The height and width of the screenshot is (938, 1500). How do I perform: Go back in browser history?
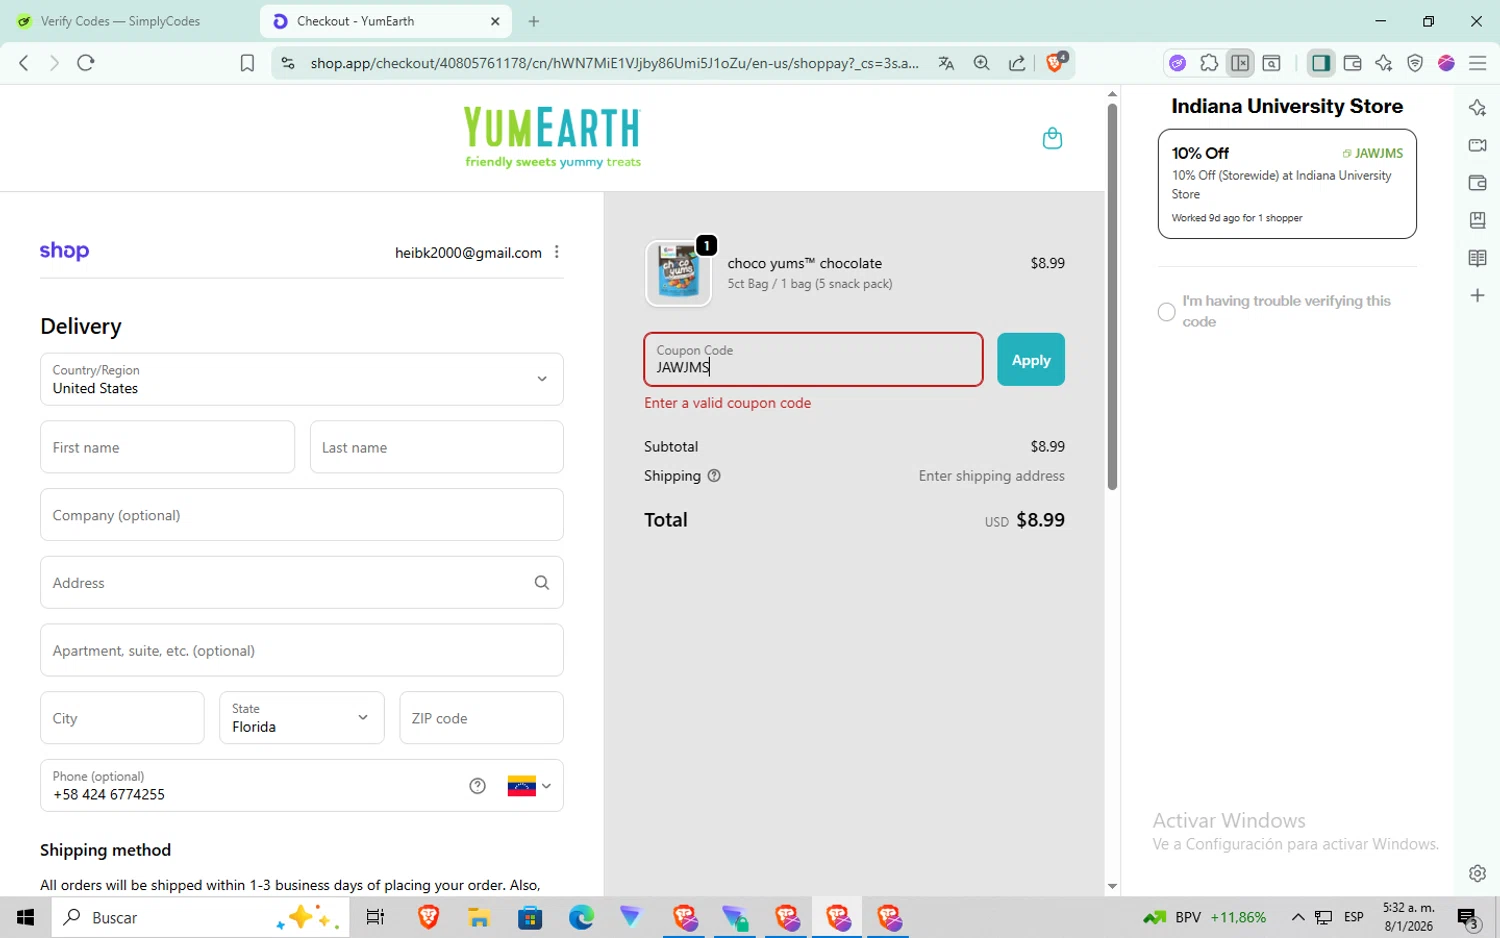click(24, 63)
